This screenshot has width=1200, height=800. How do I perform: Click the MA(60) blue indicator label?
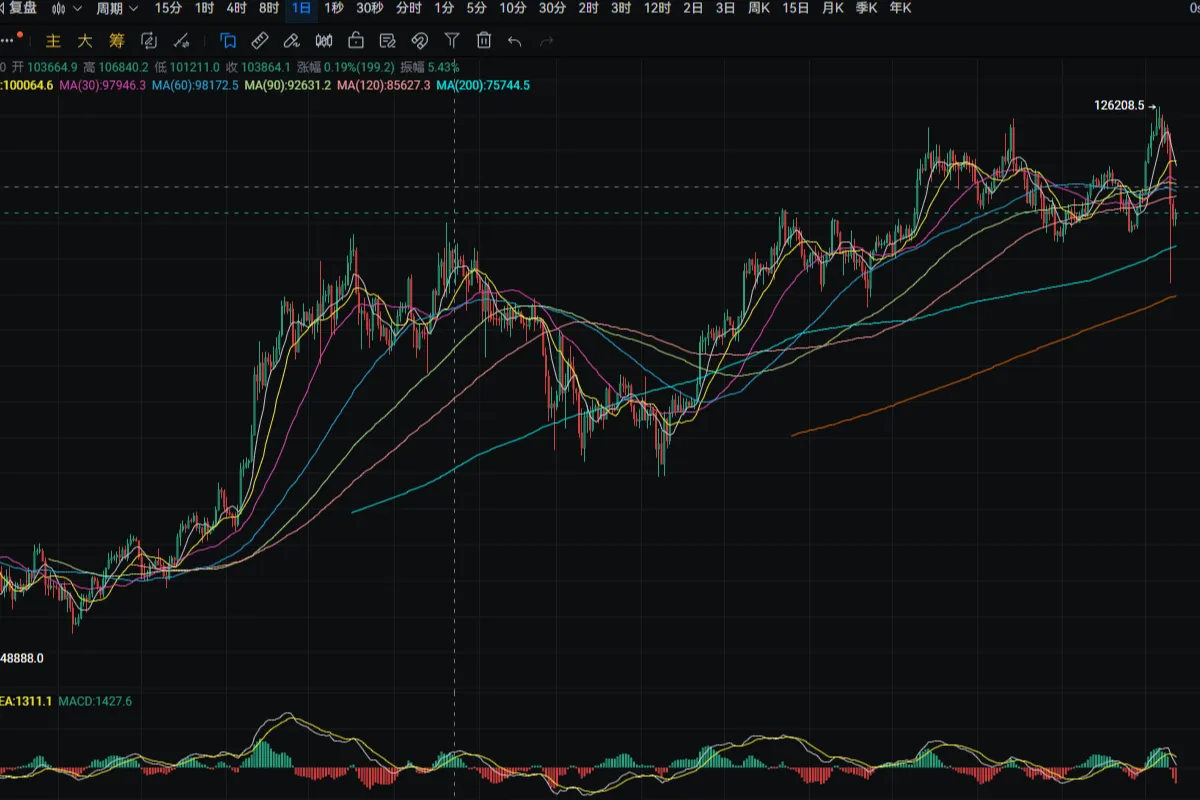196,86
